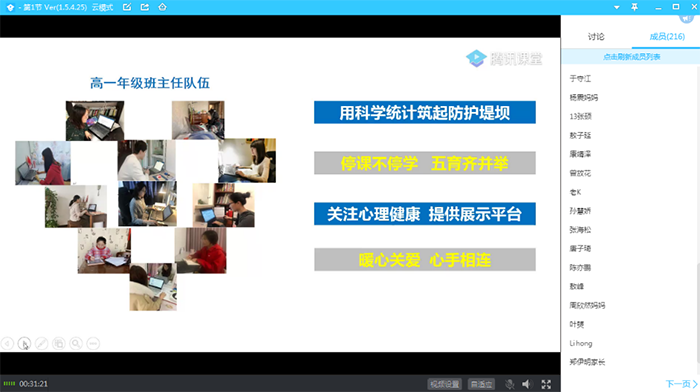Viewport: 700px width, 392px height.
Task: Select member Li hong in the list
Action: 581,343
